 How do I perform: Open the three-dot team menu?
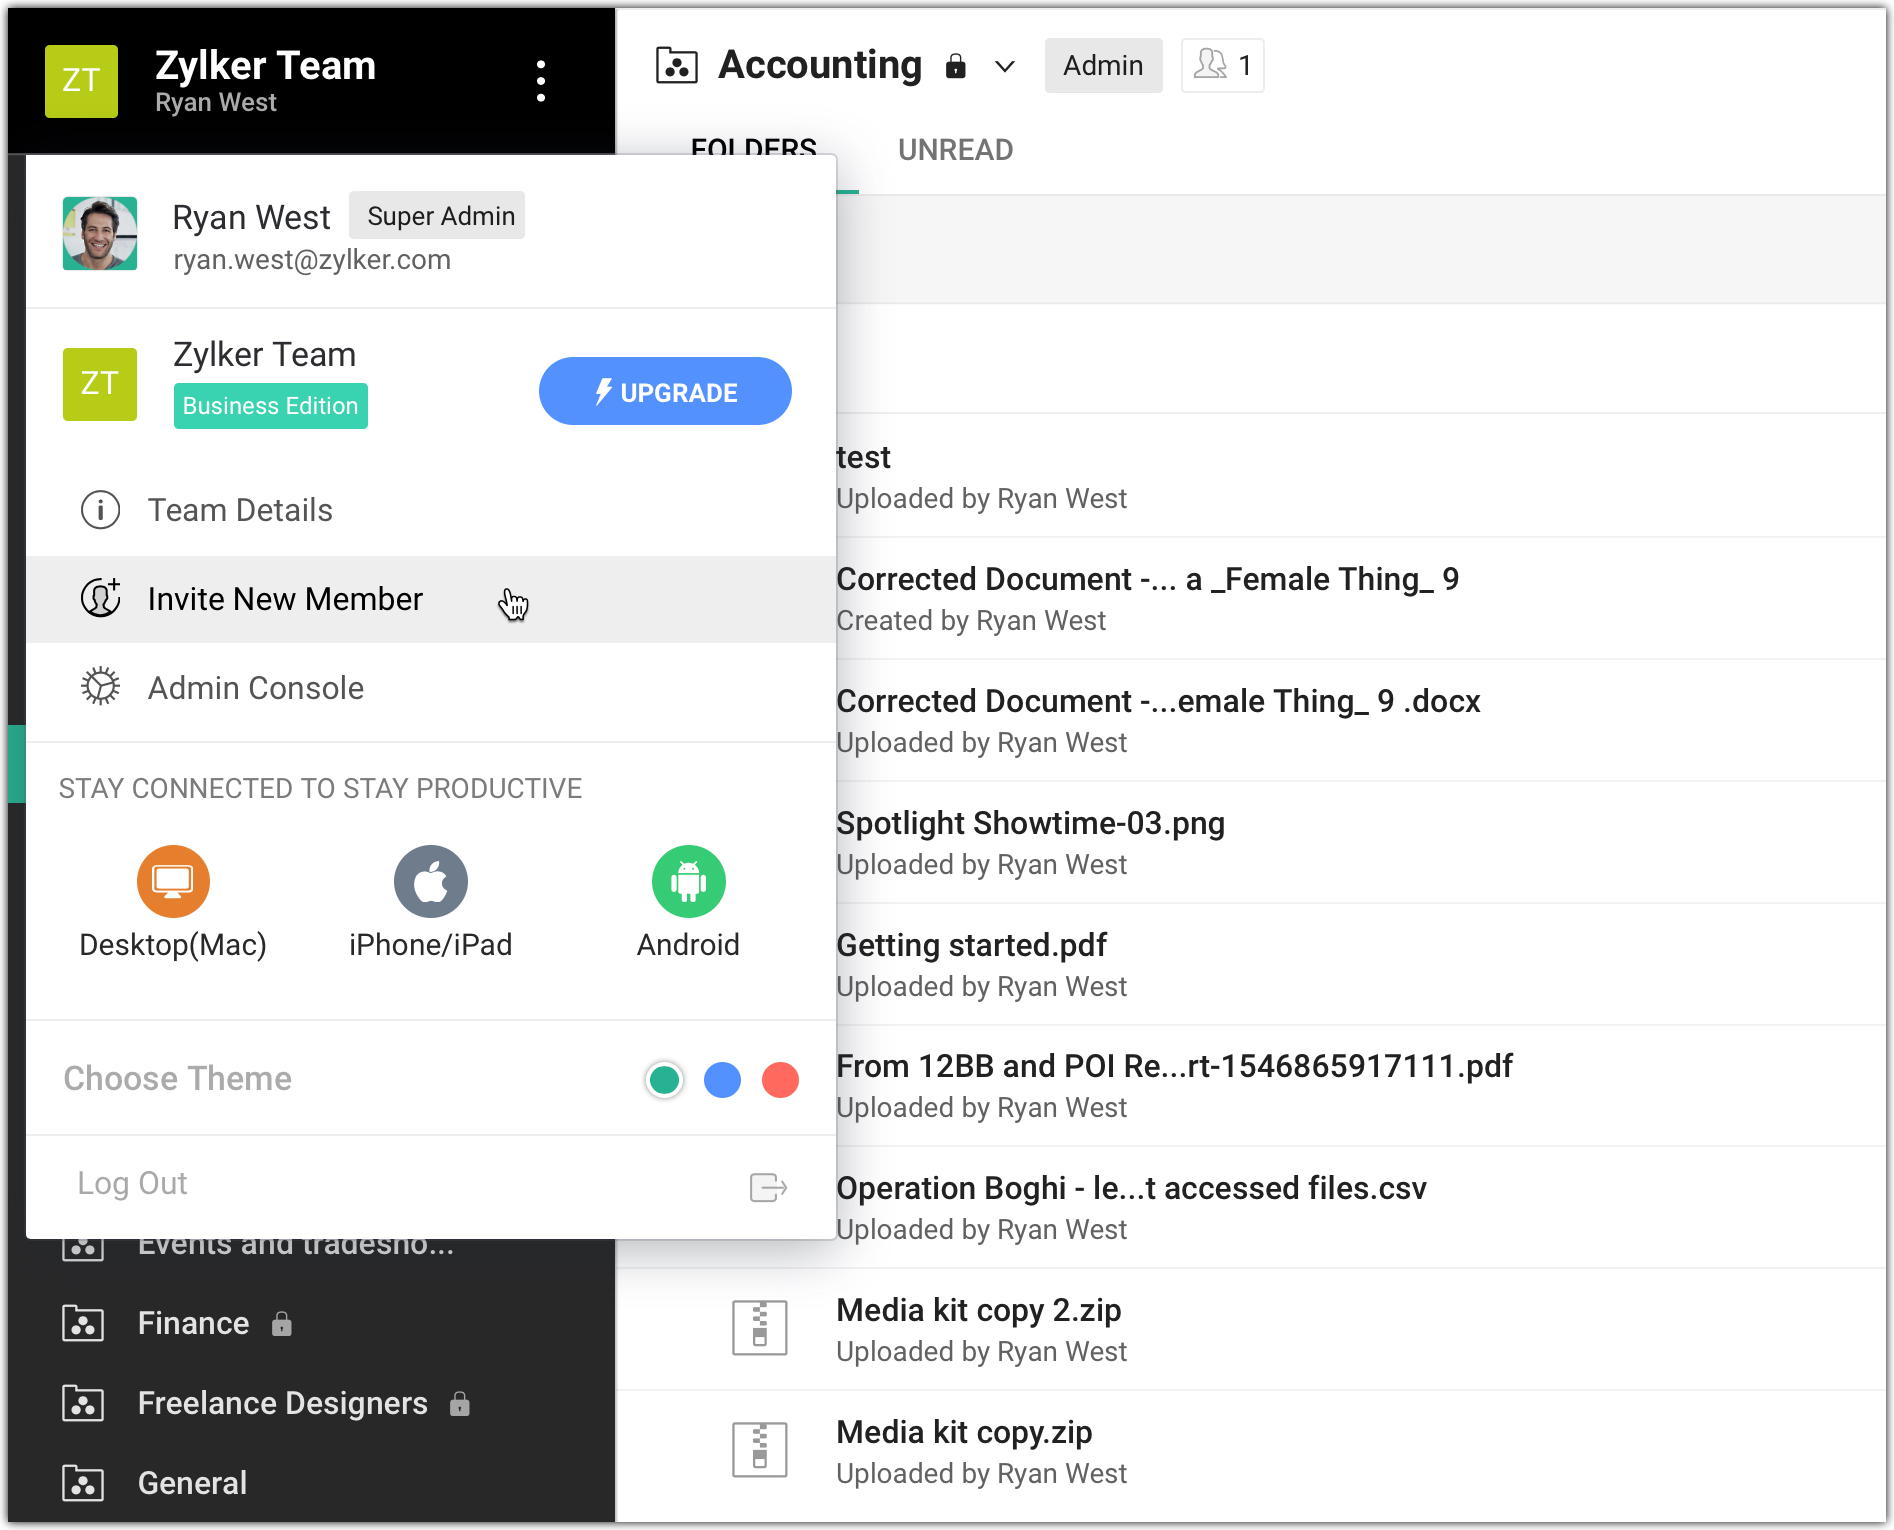point(541,81)
